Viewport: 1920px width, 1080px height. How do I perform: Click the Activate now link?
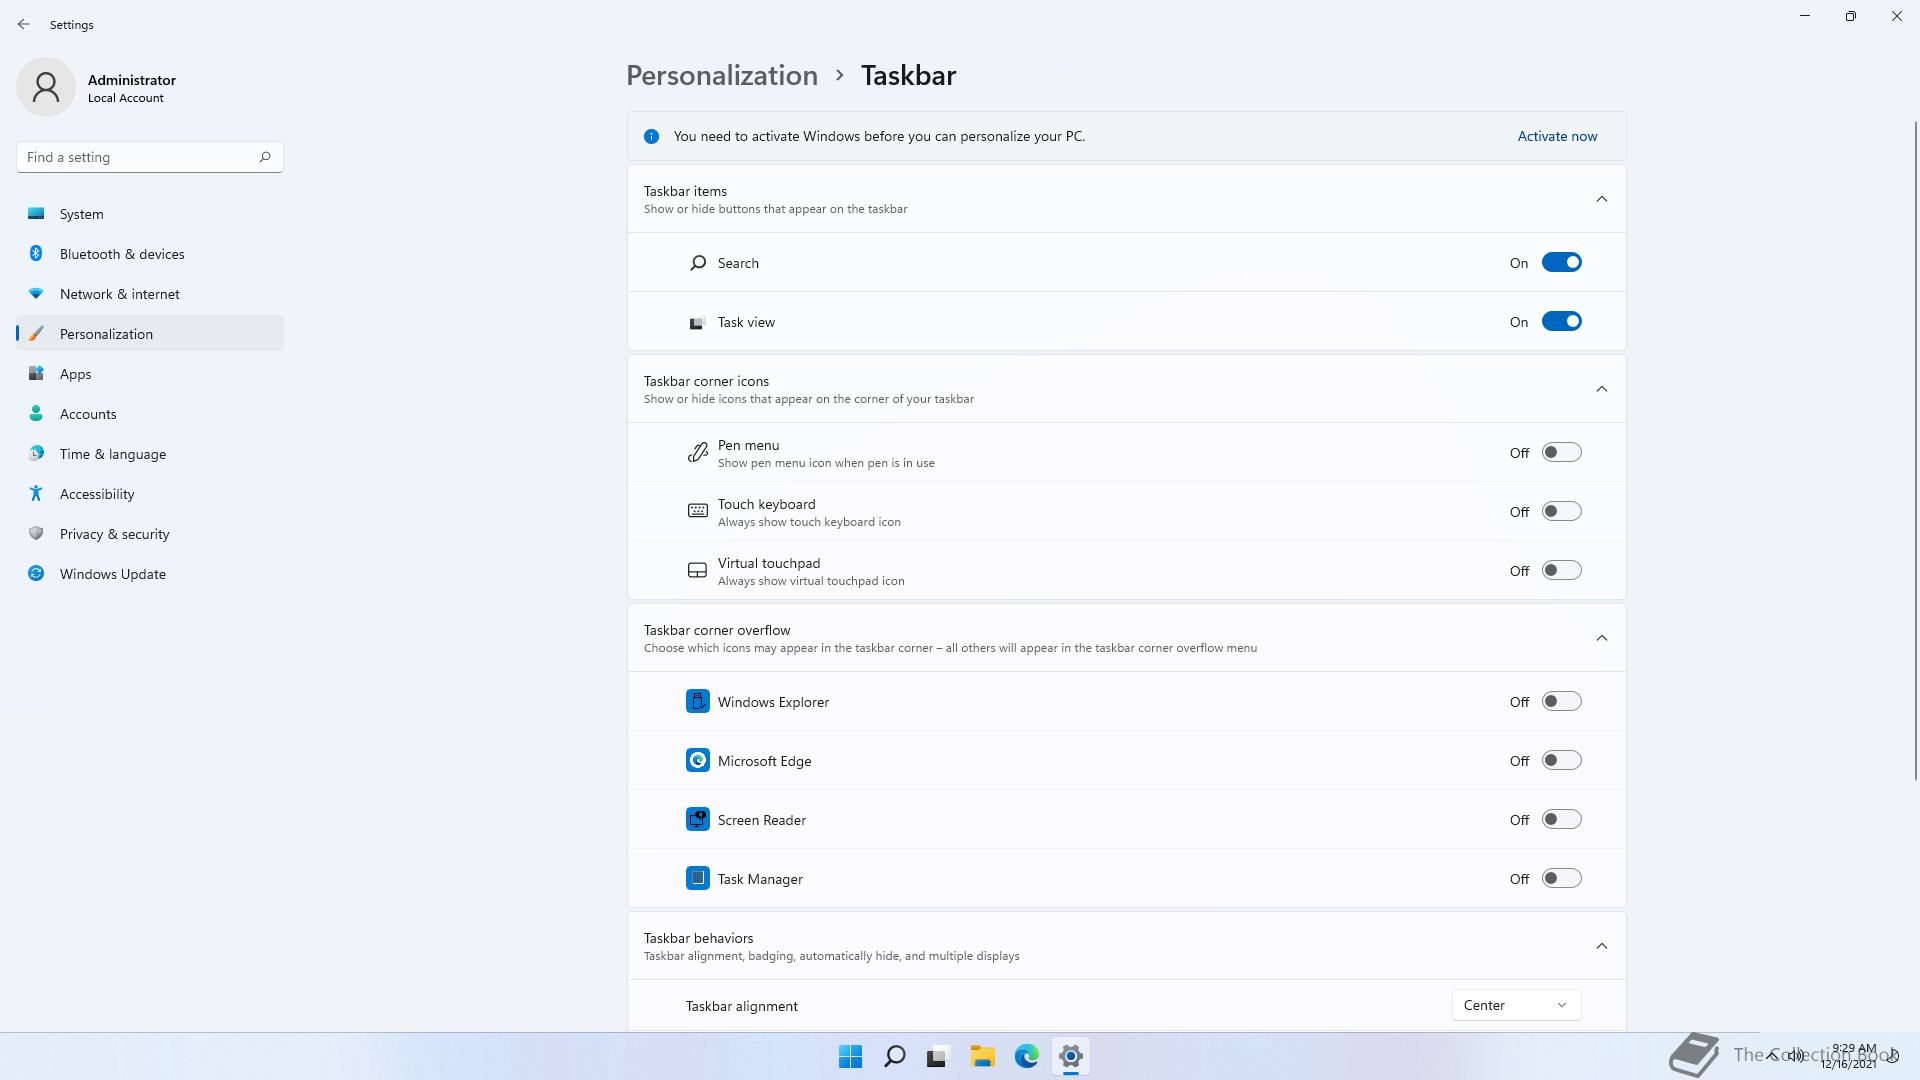click(1557, 136)
